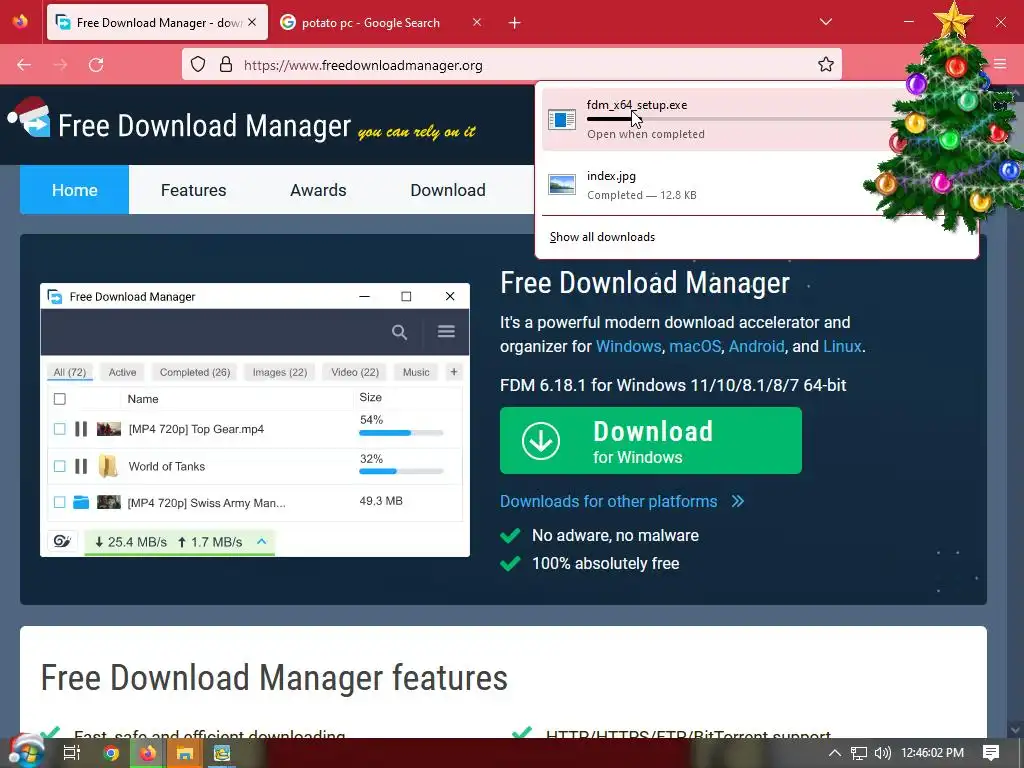Open the list all tabs chevron
This screenshot has height=768, width=1024.
[x=825, y=22]
